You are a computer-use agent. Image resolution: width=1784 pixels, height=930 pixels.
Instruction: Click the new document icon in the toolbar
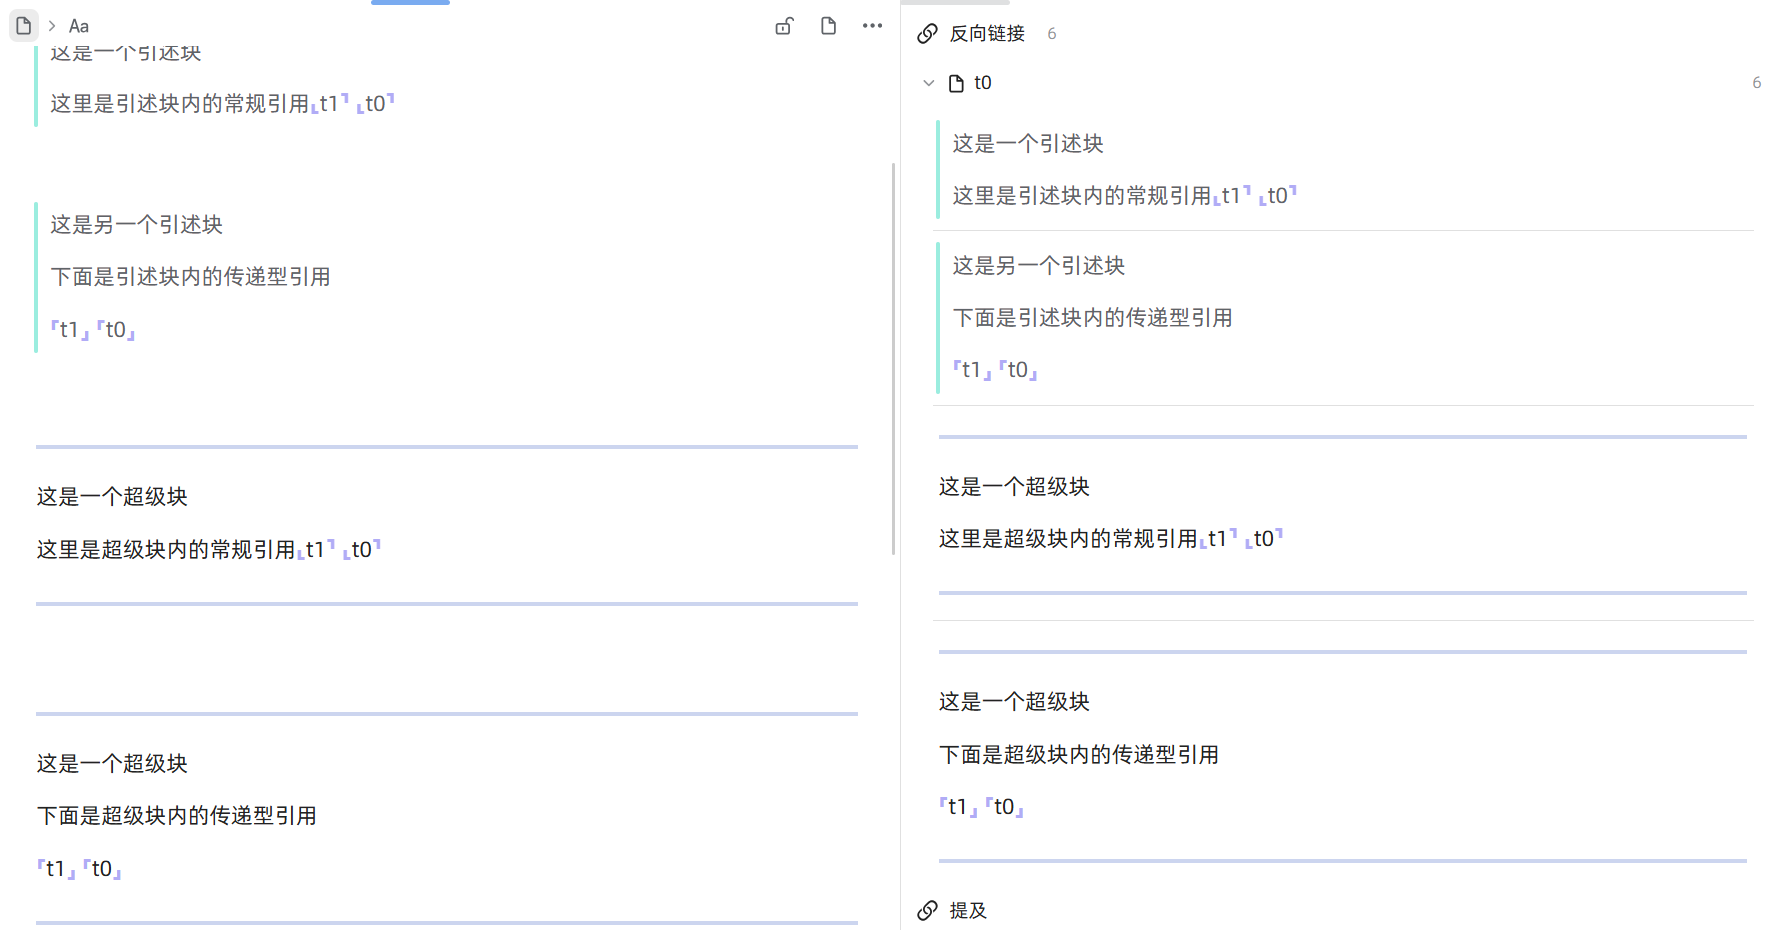[x=828, y=26]
